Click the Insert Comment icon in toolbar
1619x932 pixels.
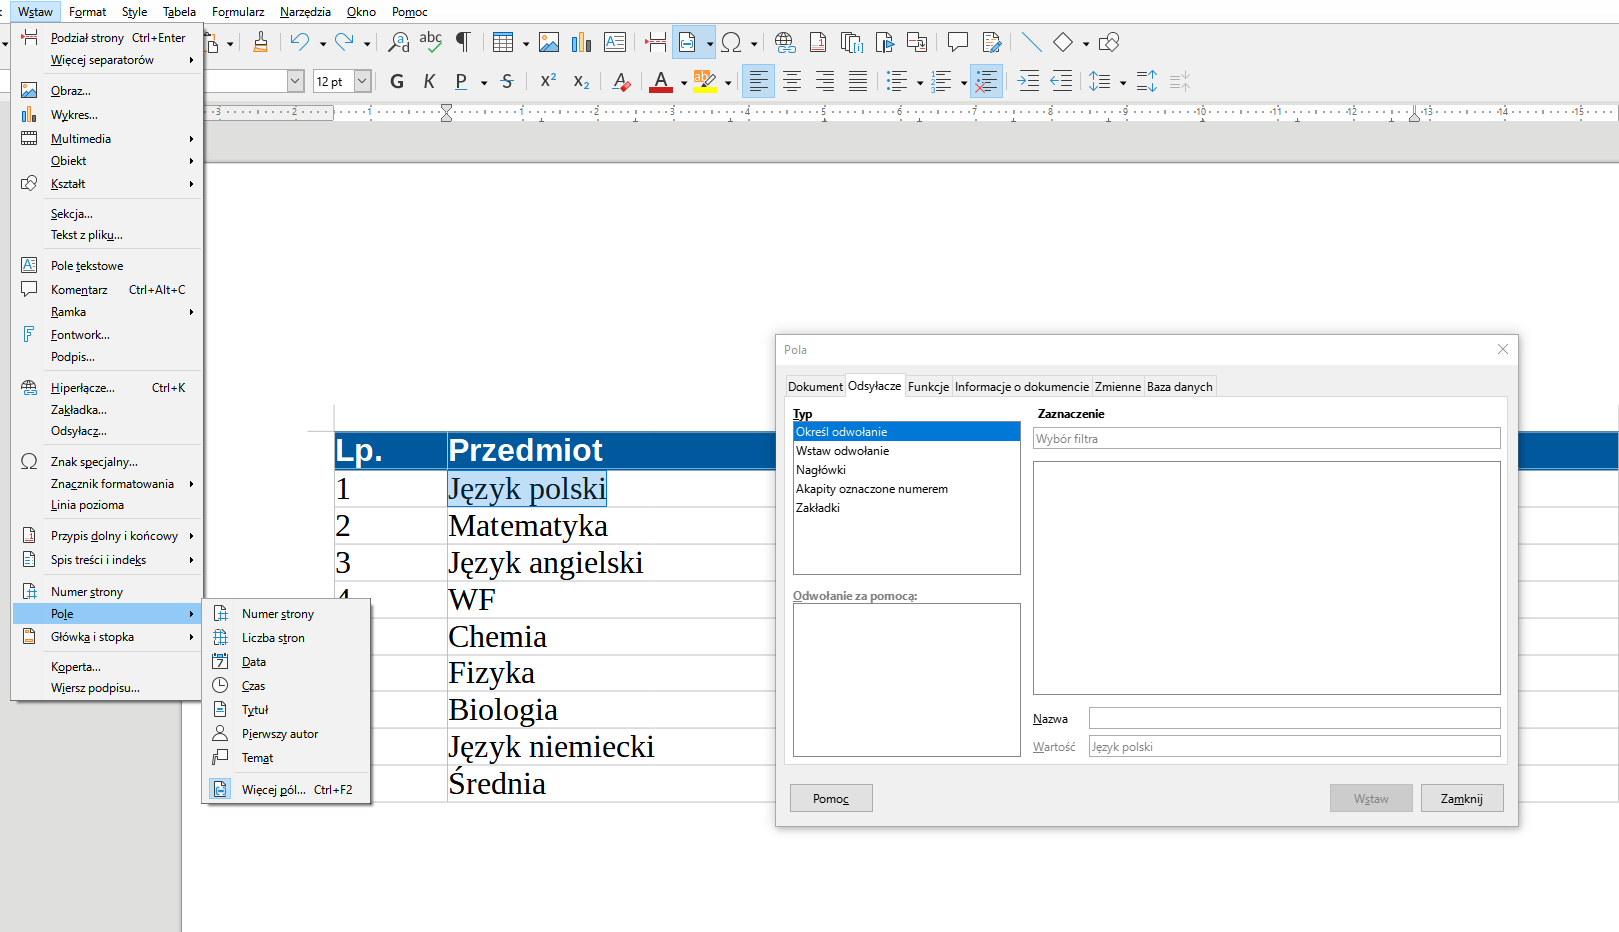tap(958, 42)
